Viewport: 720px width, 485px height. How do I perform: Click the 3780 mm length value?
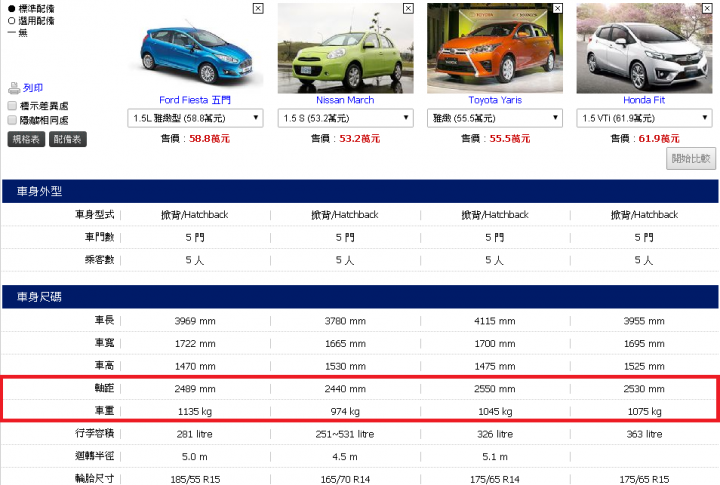pyautogui.click(x=345, y=321)
